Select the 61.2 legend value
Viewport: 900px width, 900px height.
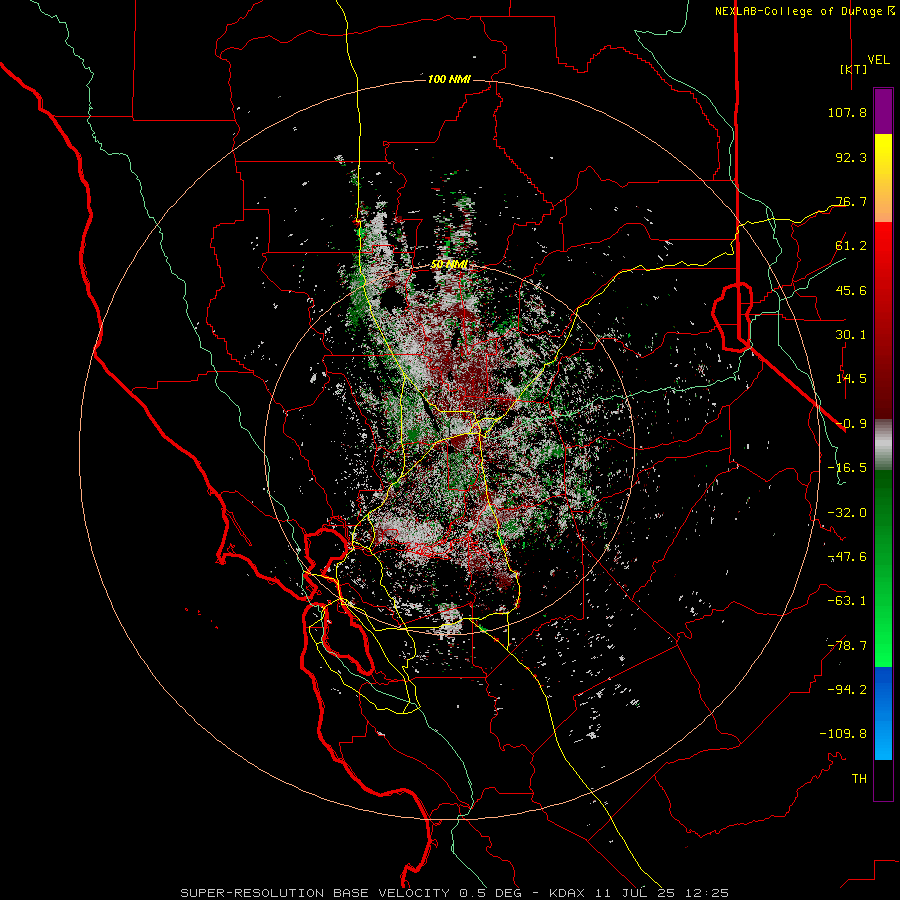851,246
